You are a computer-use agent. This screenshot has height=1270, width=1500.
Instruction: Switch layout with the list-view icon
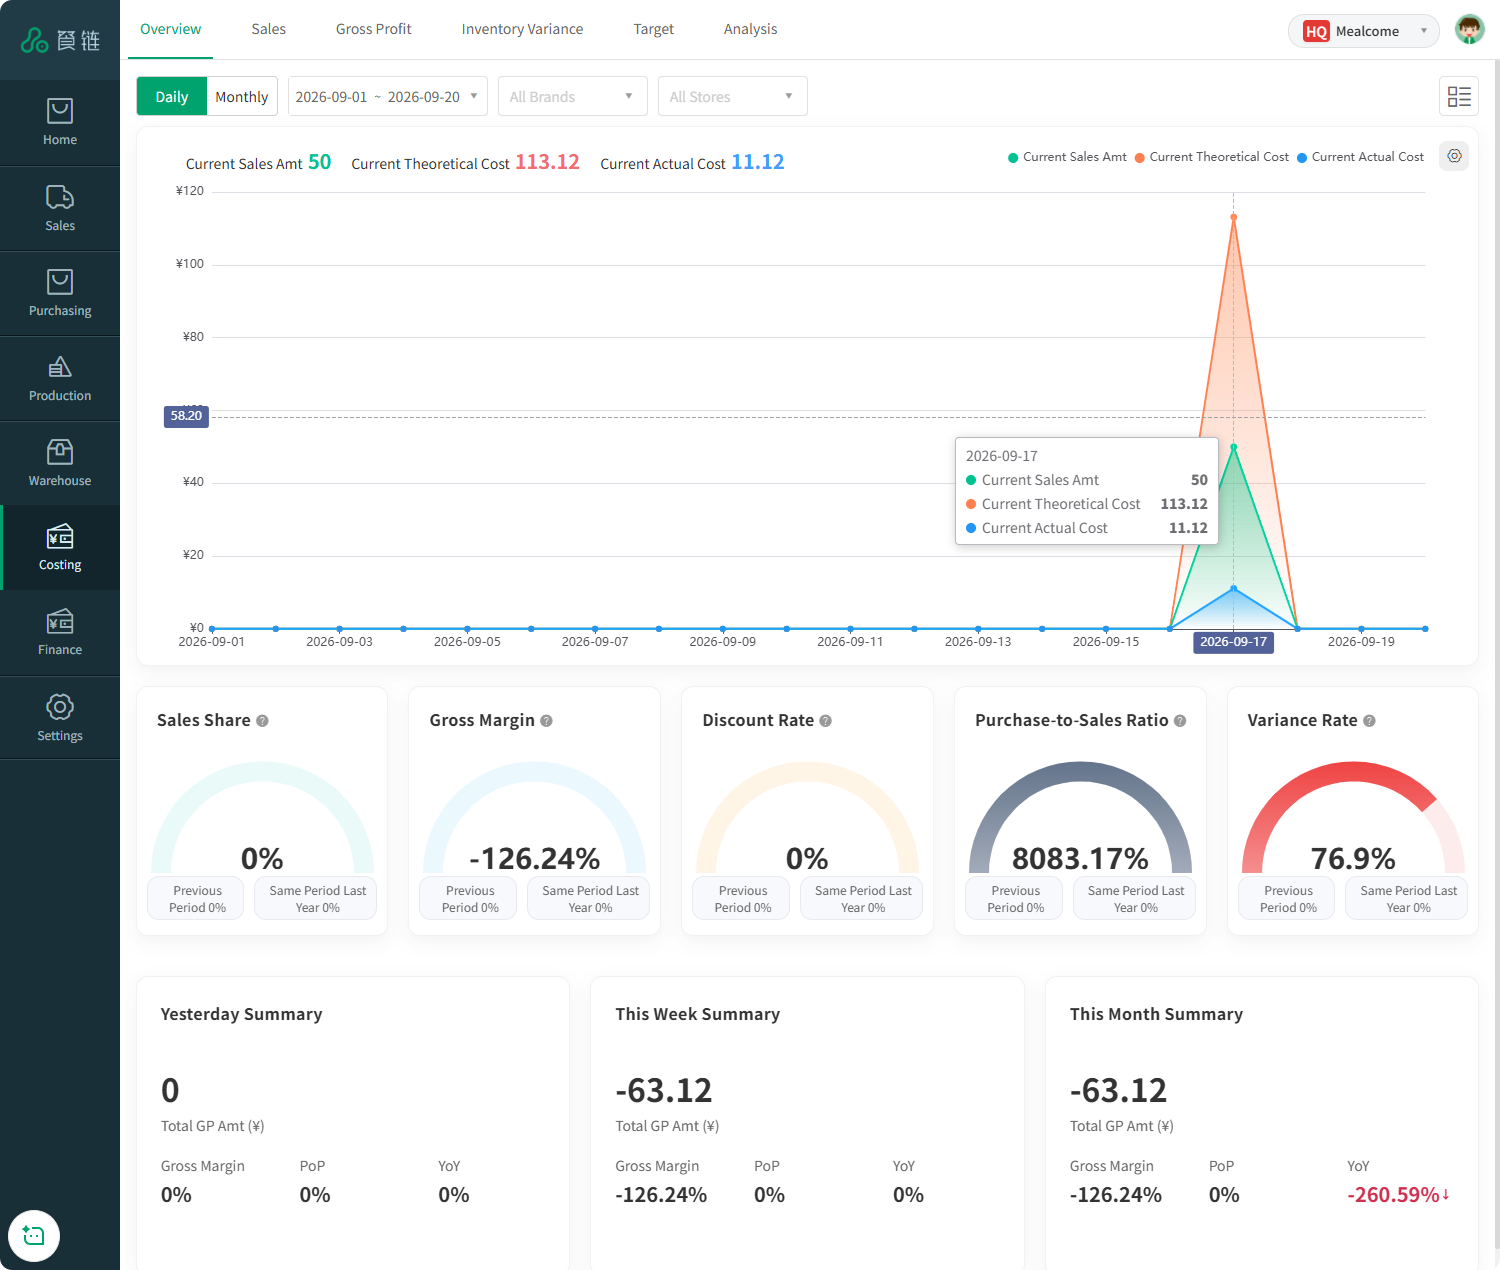tap(1459, 96)
